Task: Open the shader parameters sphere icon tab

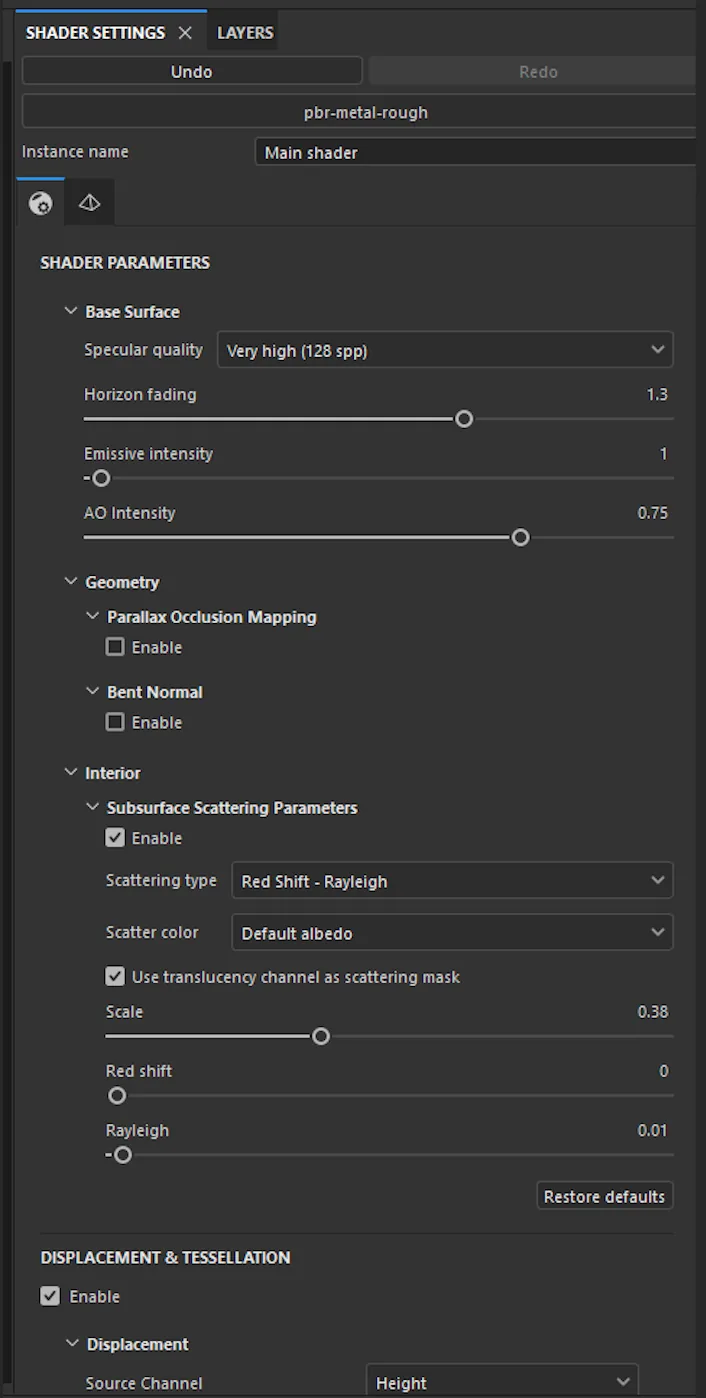Action: pyautogui.click(x=41, y=203)
